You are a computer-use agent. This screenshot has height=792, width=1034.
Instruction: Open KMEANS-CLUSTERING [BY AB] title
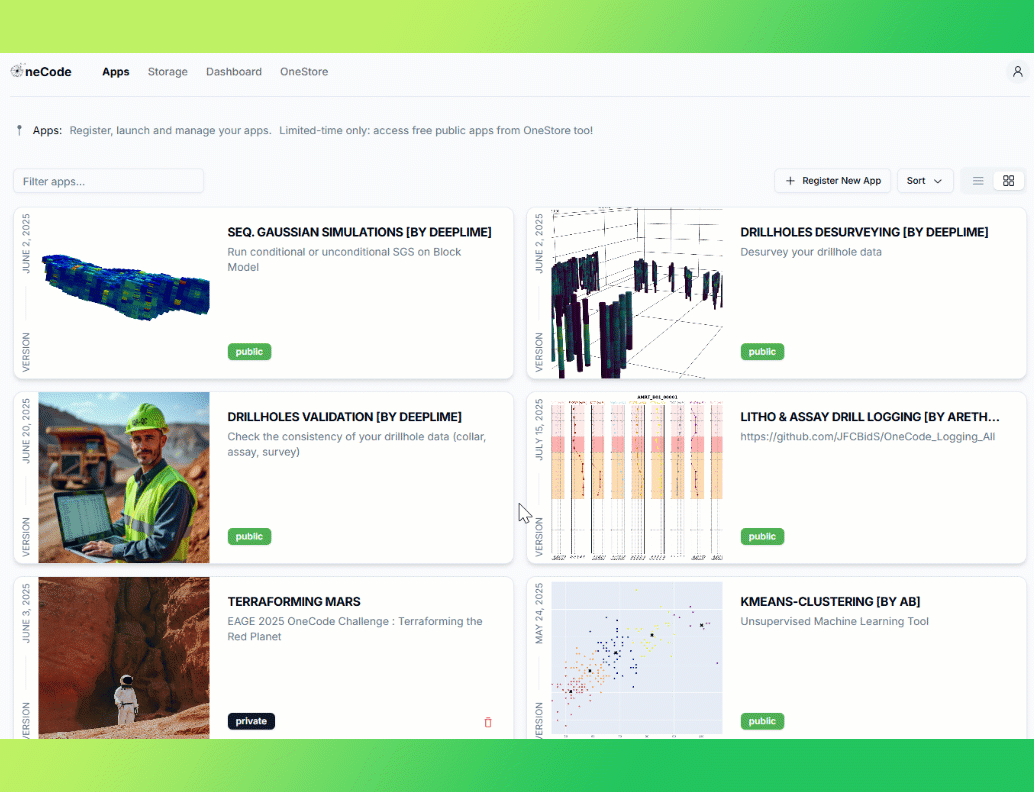pos(830,601)
